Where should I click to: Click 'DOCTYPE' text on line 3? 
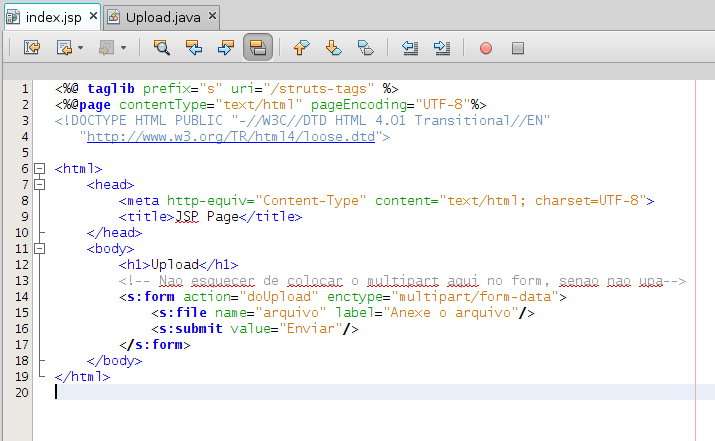click(98, 120)
